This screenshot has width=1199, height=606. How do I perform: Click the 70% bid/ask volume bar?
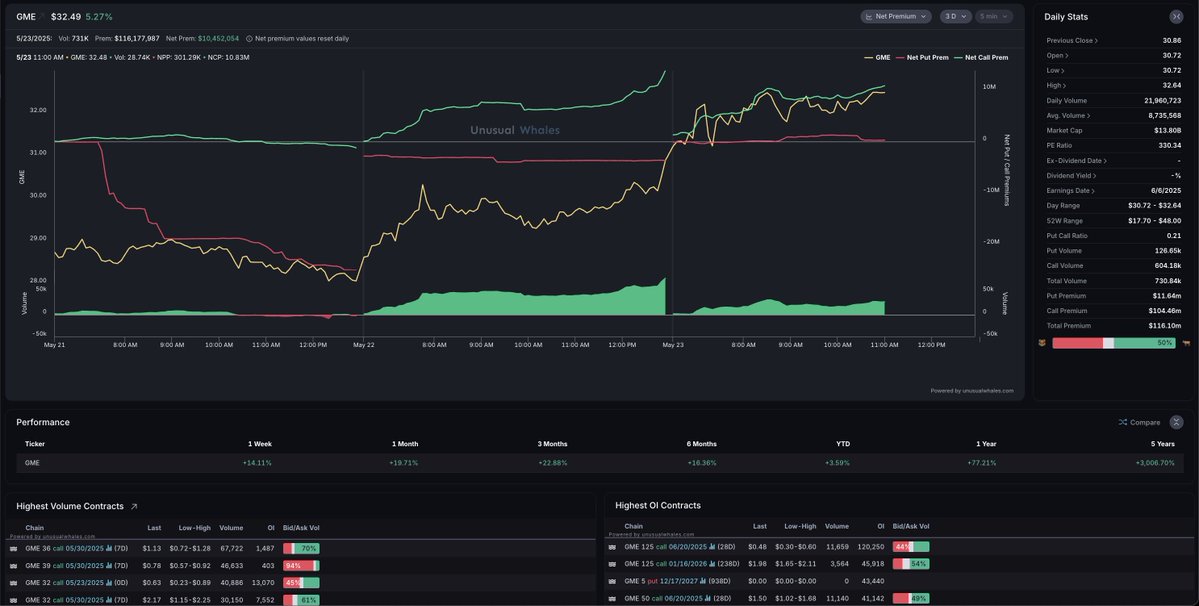[301, 548]
